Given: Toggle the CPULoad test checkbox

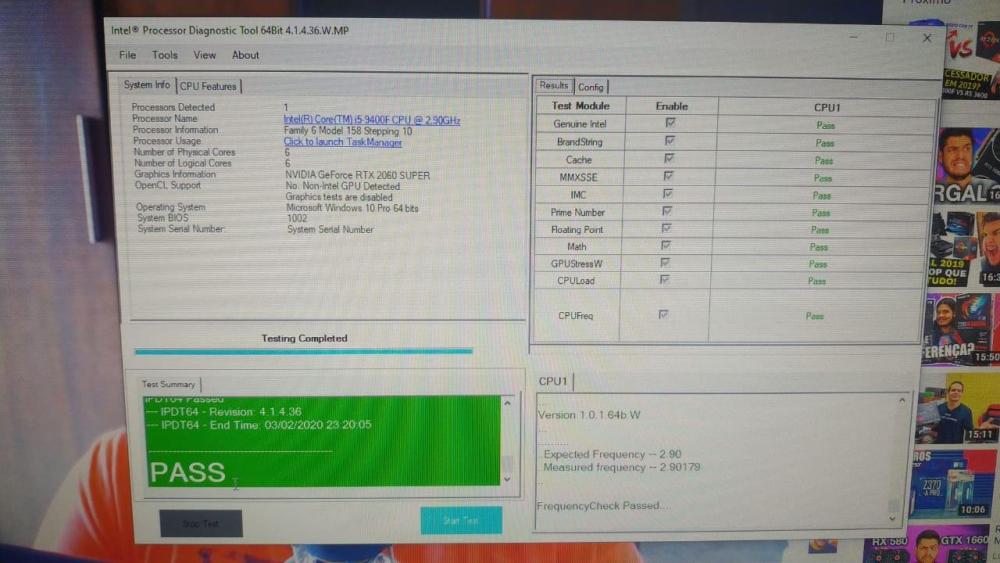Looking at the screenshot, I should point(664,279).
